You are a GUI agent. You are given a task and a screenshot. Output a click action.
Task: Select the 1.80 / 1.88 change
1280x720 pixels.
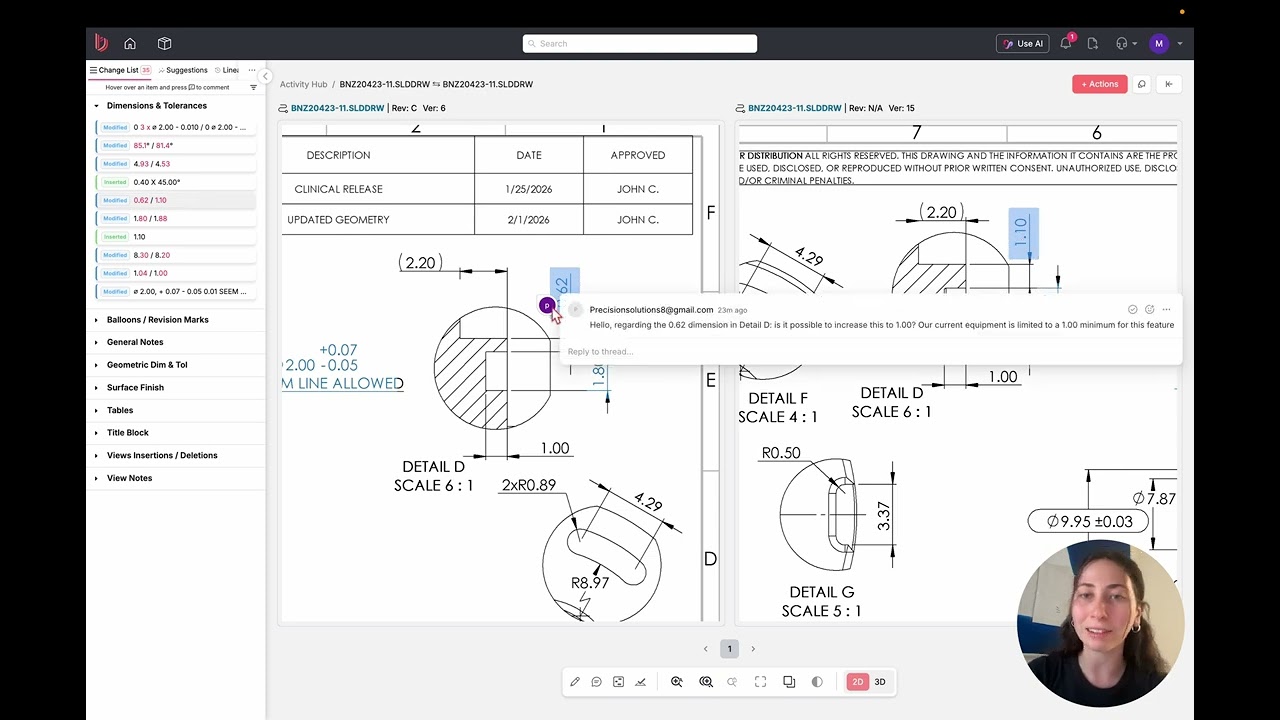click(175, 218)
